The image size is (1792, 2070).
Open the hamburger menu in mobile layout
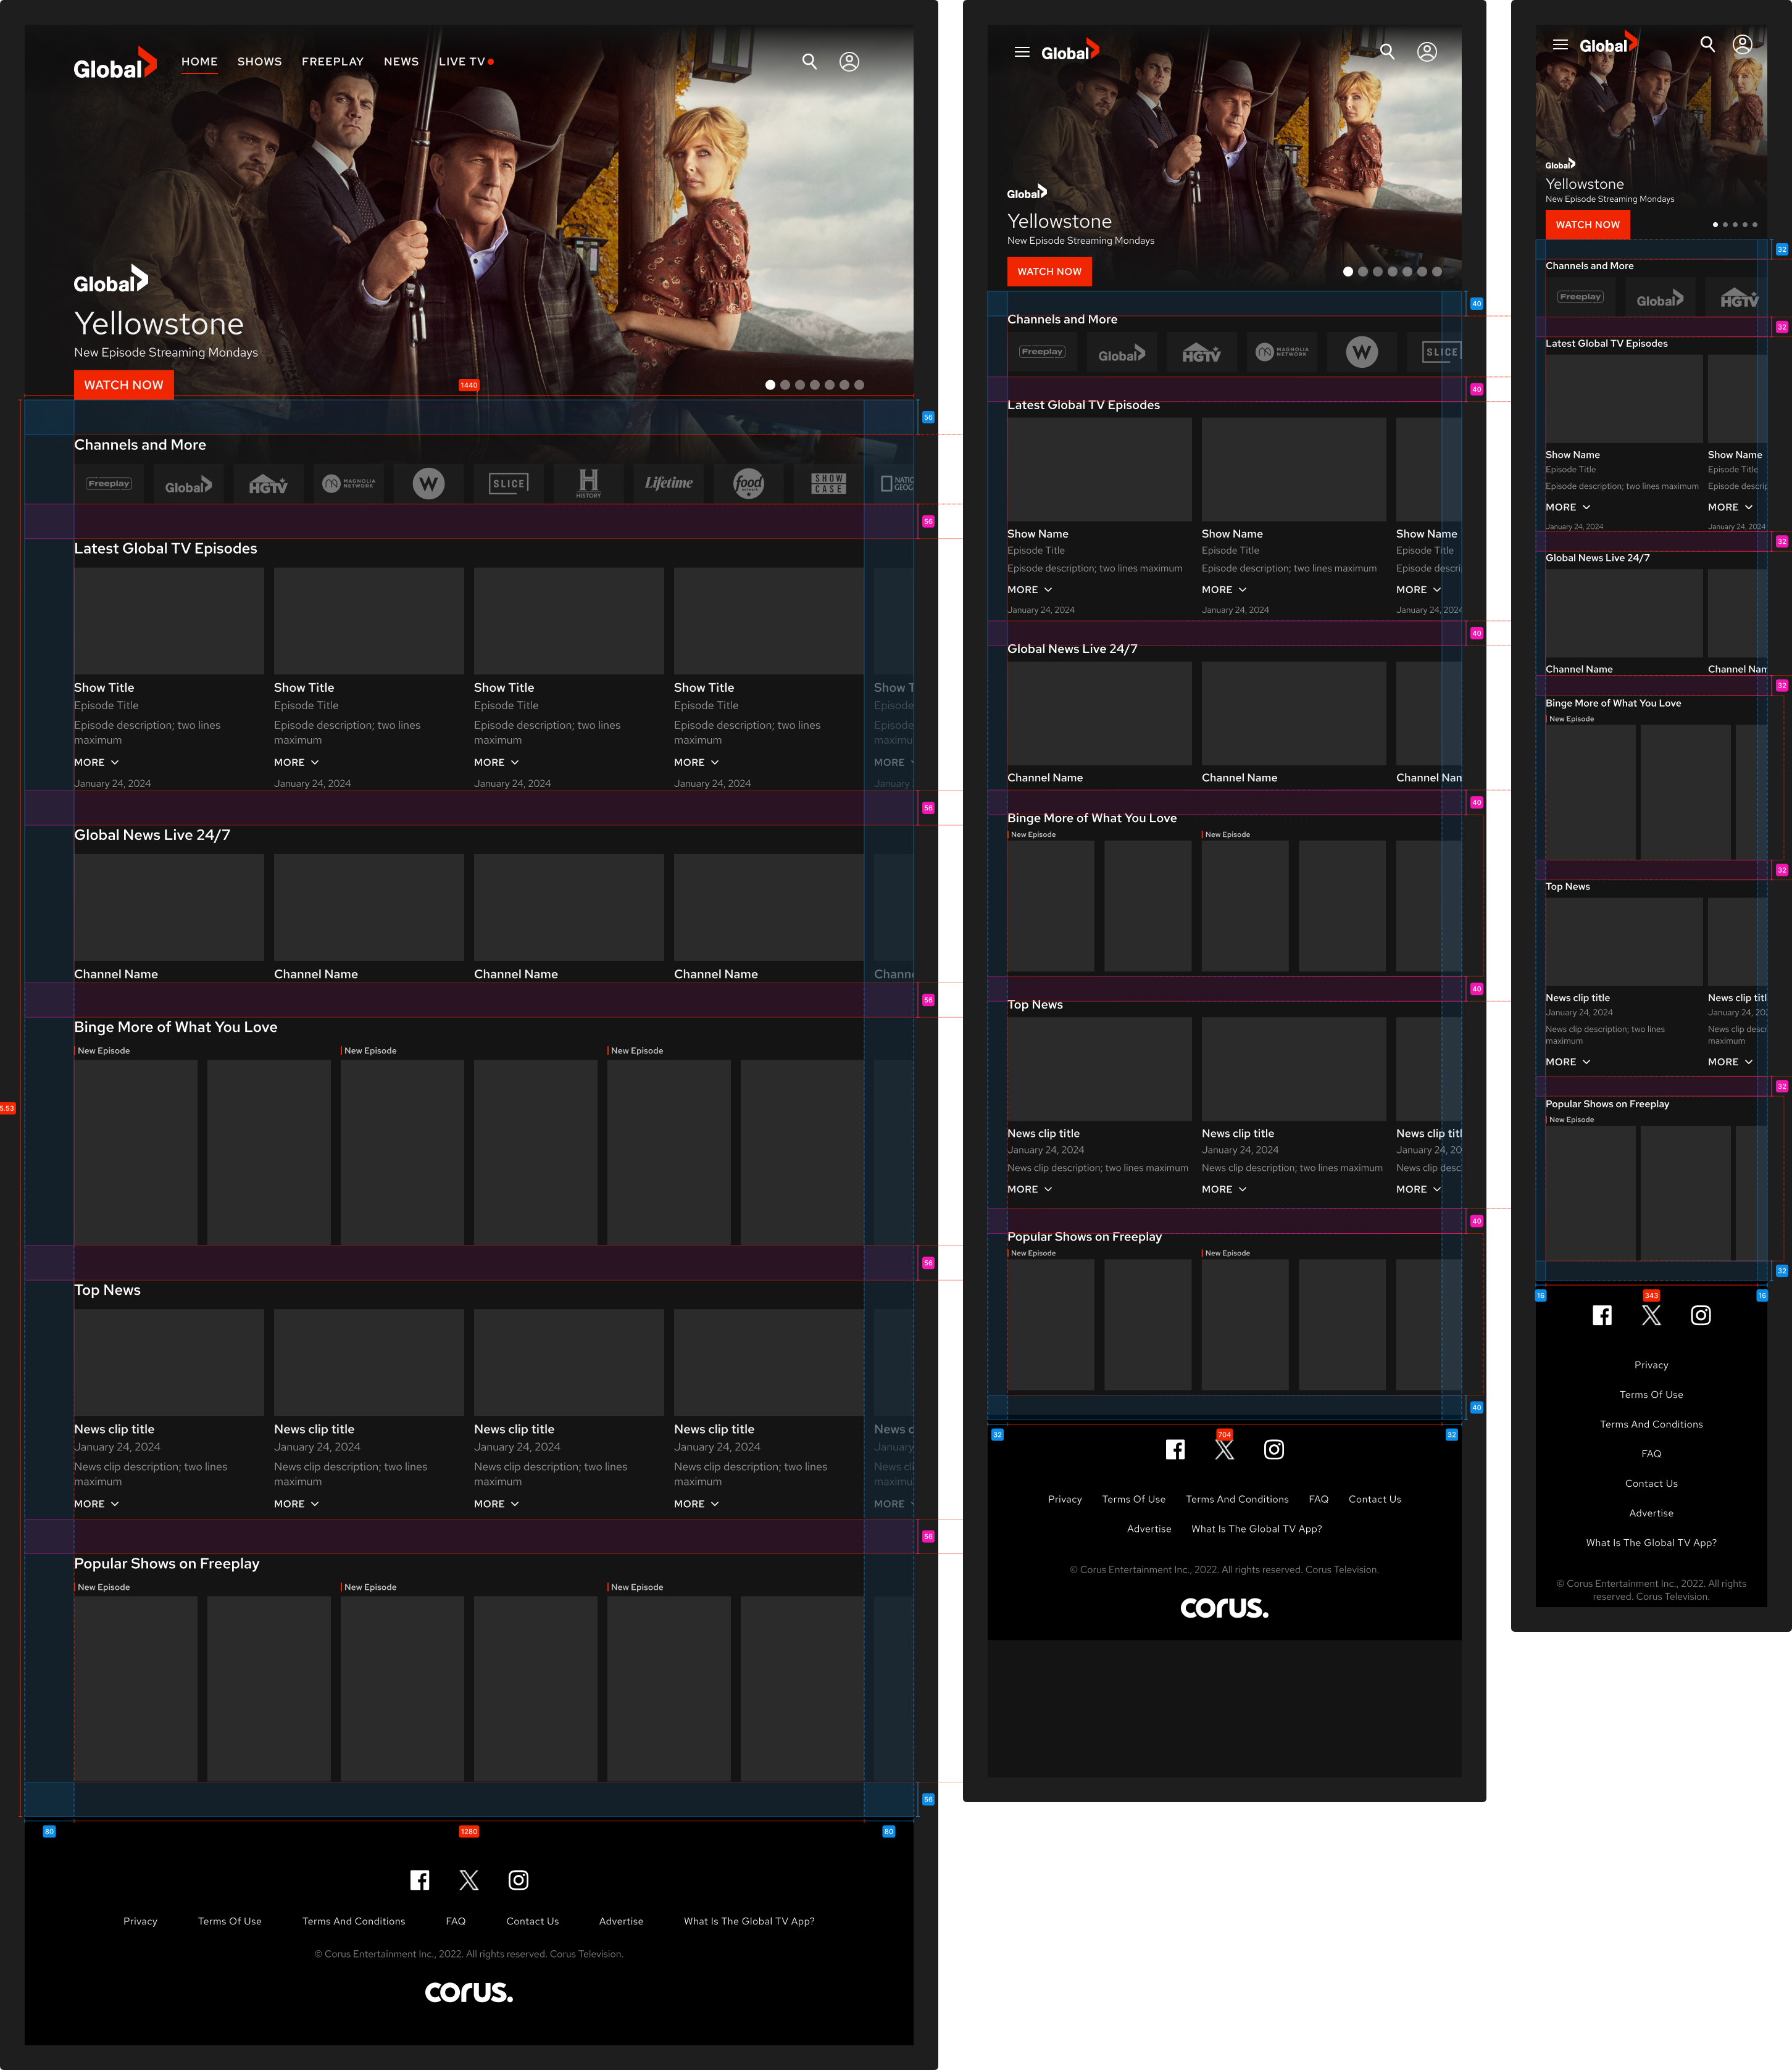coord(1560,45)
